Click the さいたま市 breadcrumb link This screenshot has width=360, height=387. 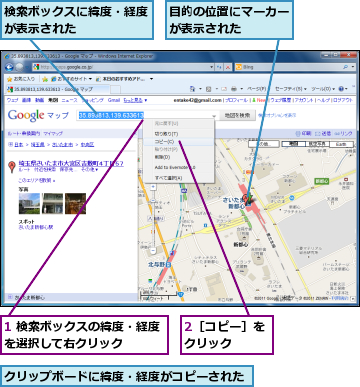pos(62,145)
